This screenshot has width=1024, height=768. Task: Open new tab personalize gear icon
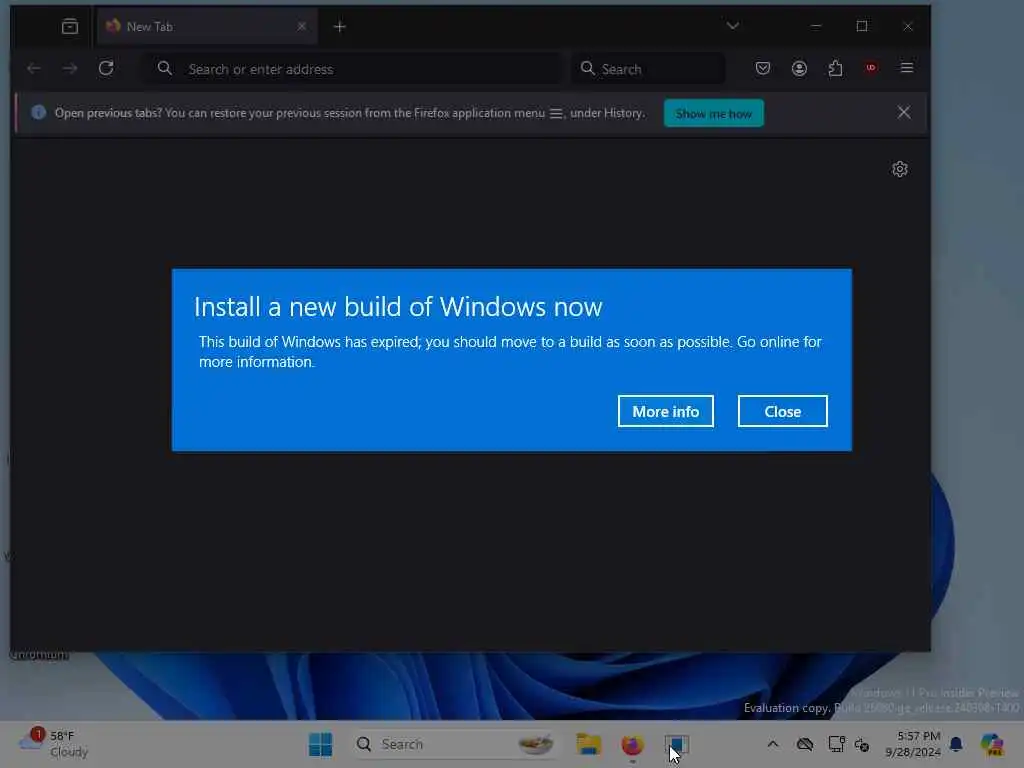pos(900,169)
